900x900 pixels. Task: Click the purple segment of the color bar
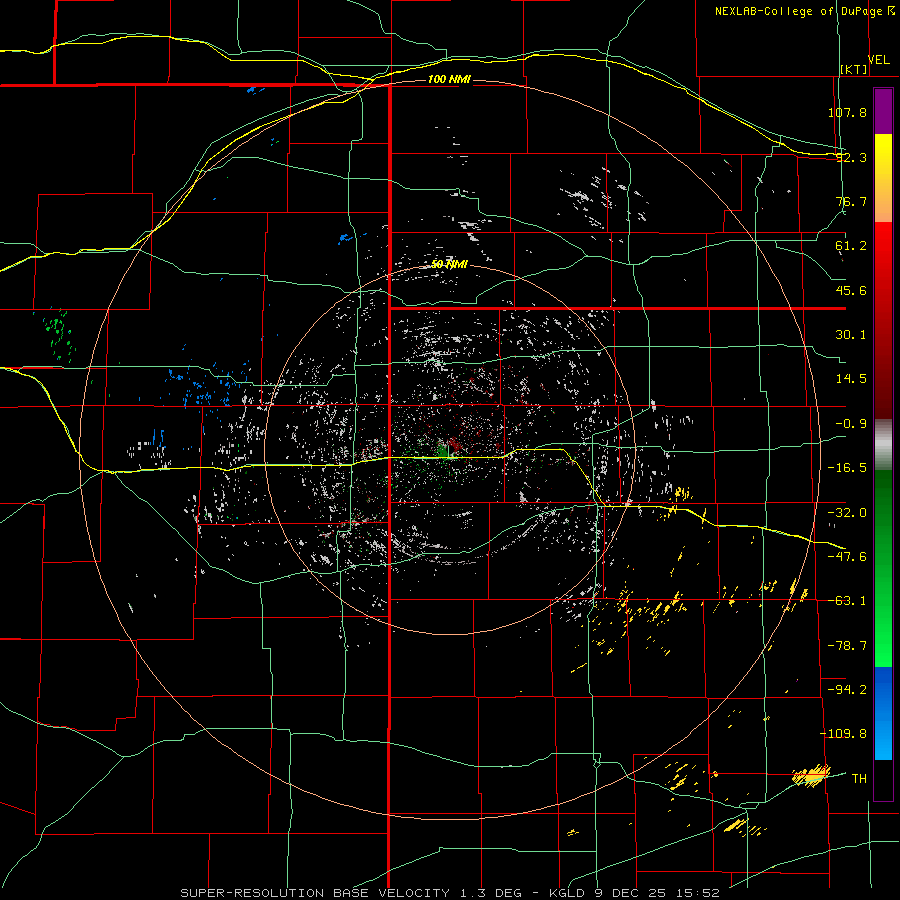883,112
